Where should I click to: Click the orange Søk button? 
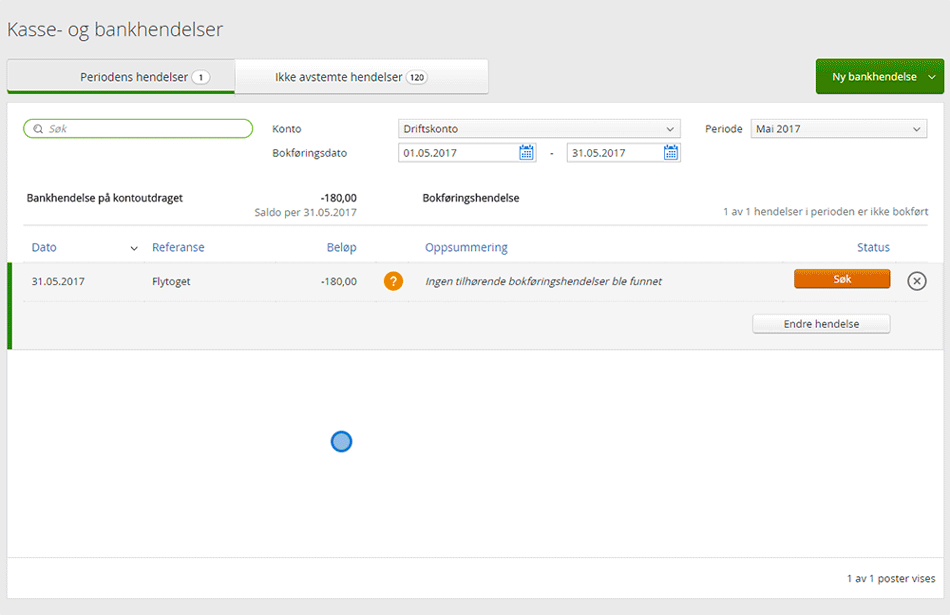pyautogui.click(x=842, y=279)
